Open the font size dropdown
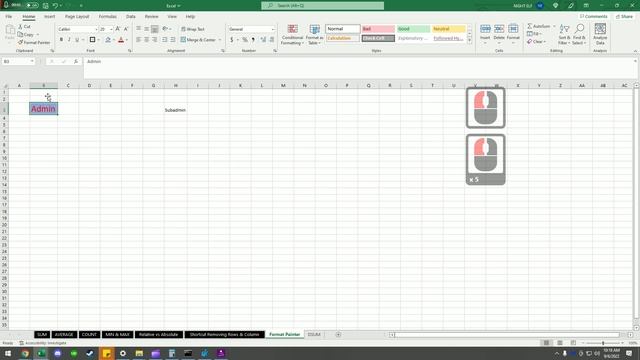The width and height of the screenshot is (640, 360). [111, 29]
